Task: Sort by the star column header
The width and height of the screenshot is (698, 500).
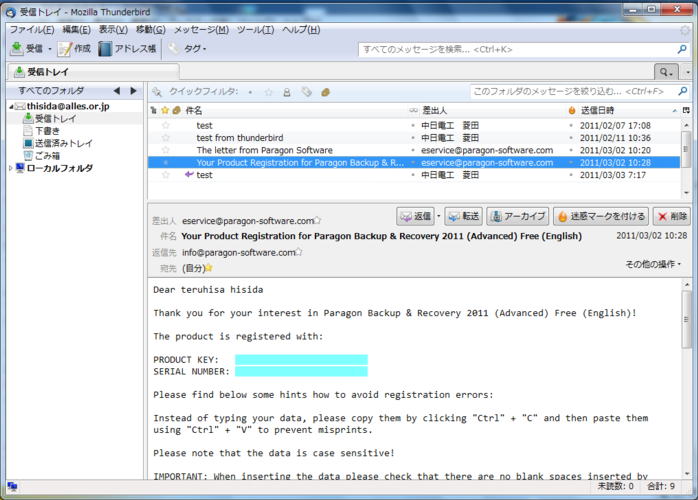Action: (165, 110)
